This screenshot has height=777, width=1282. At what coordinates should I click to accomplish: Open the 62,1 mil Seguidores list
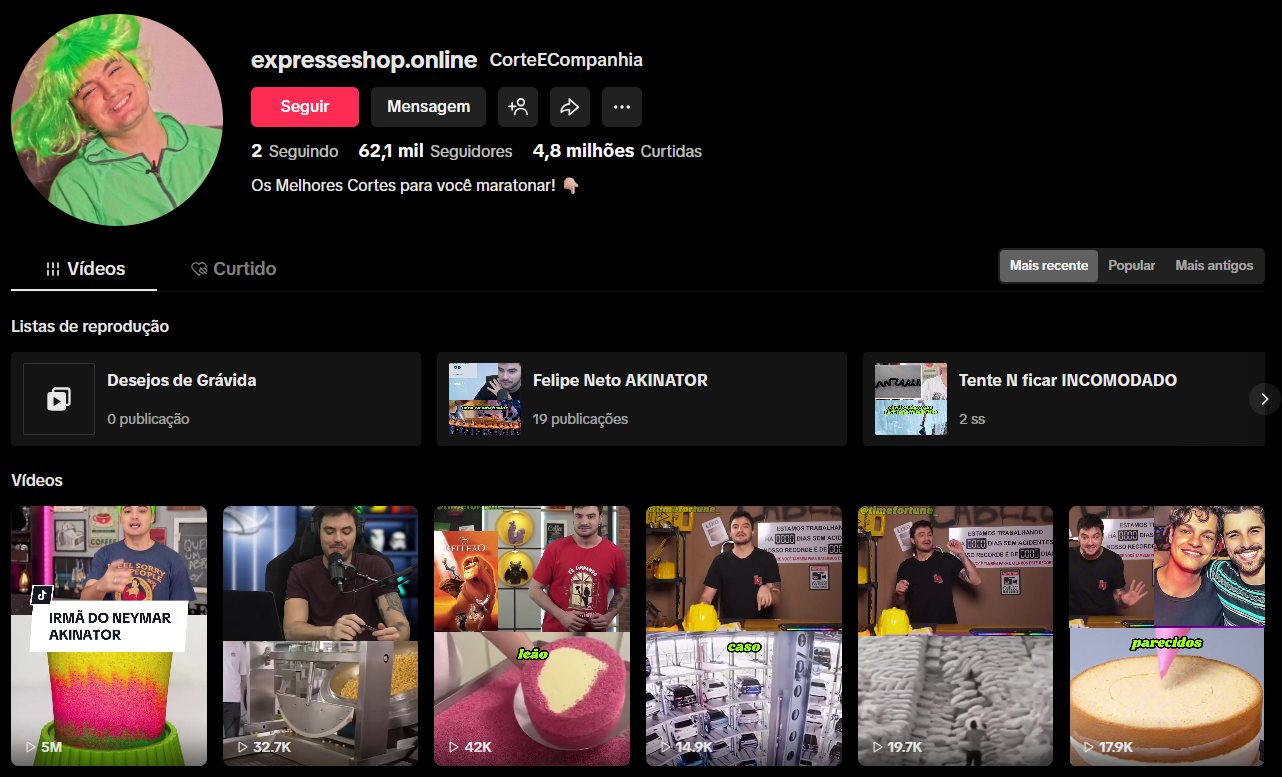435,151
